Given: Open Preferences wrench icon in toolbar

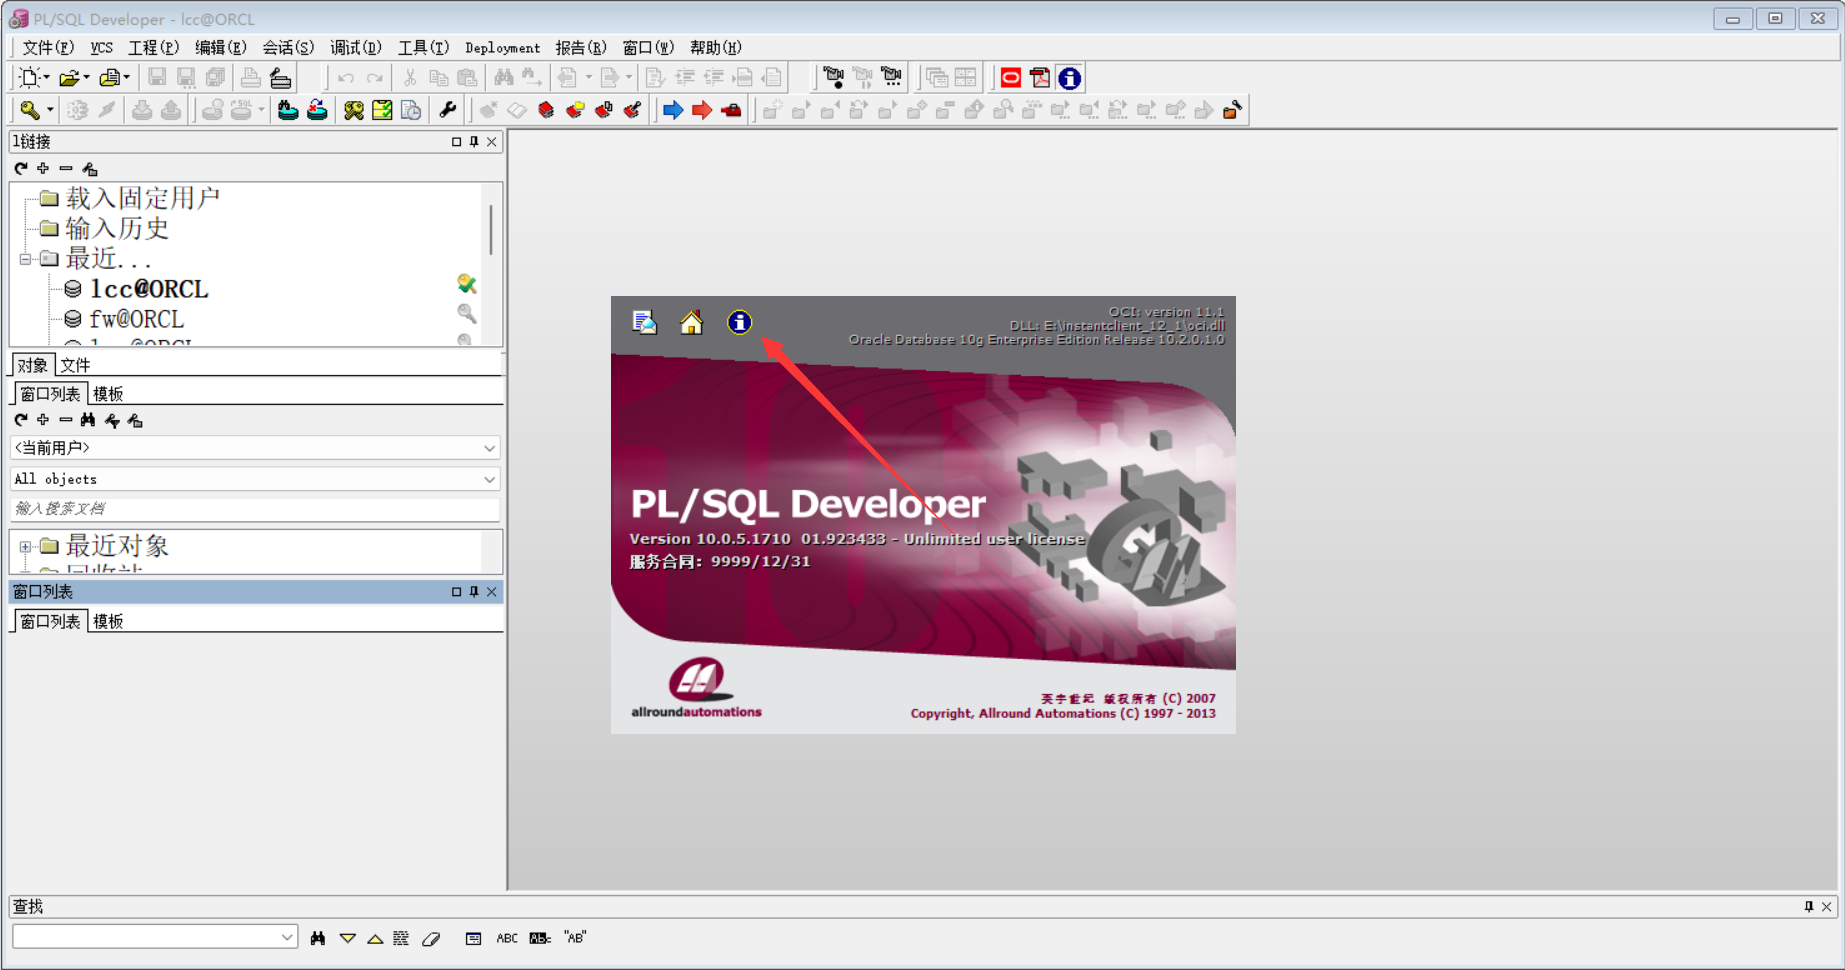Looking at the screenshot, I should (448, 110).
